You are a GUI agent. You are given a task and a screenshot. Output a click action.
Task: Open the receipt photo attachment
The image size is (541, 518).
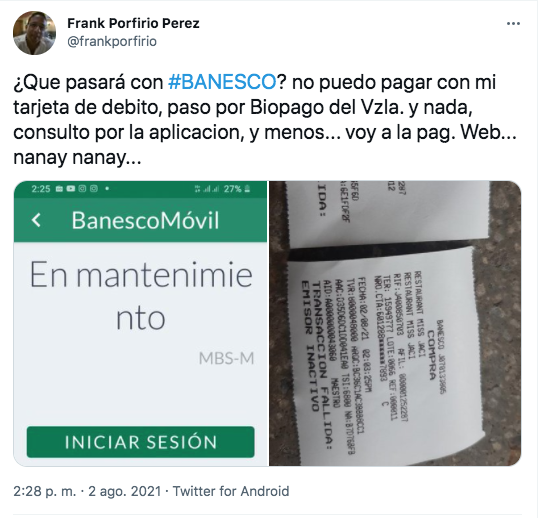[x=395, y=323]
